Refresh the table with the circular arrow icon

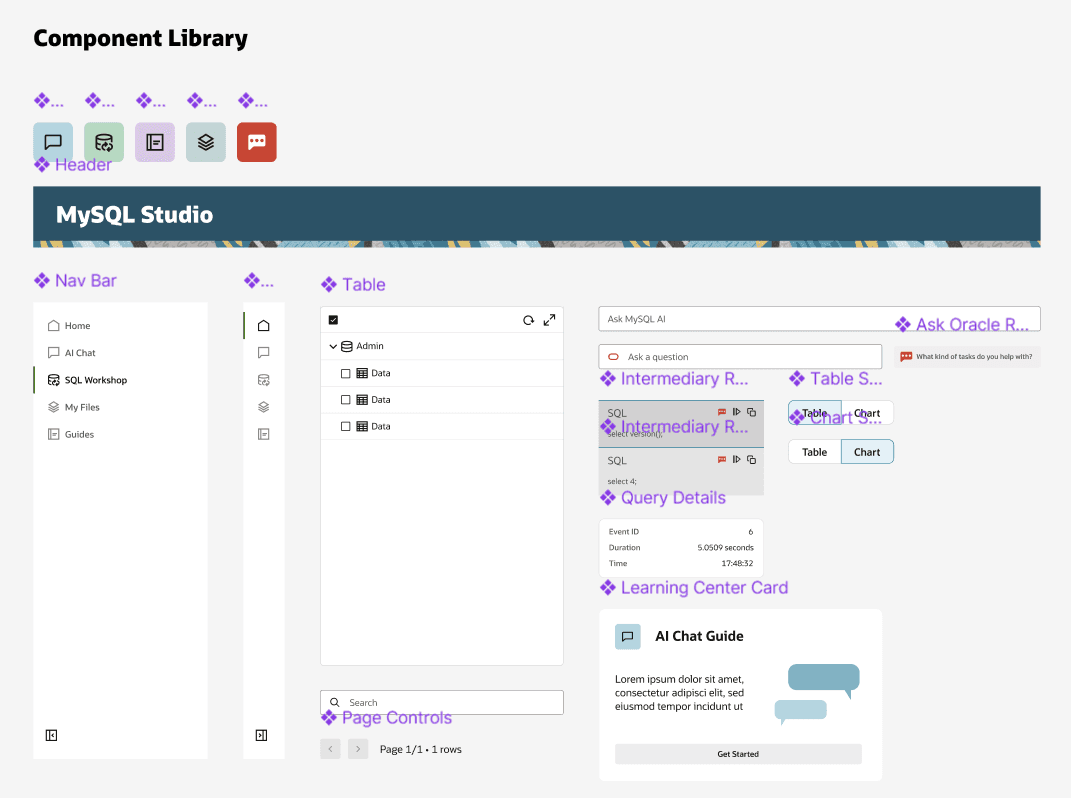(529, 320)
